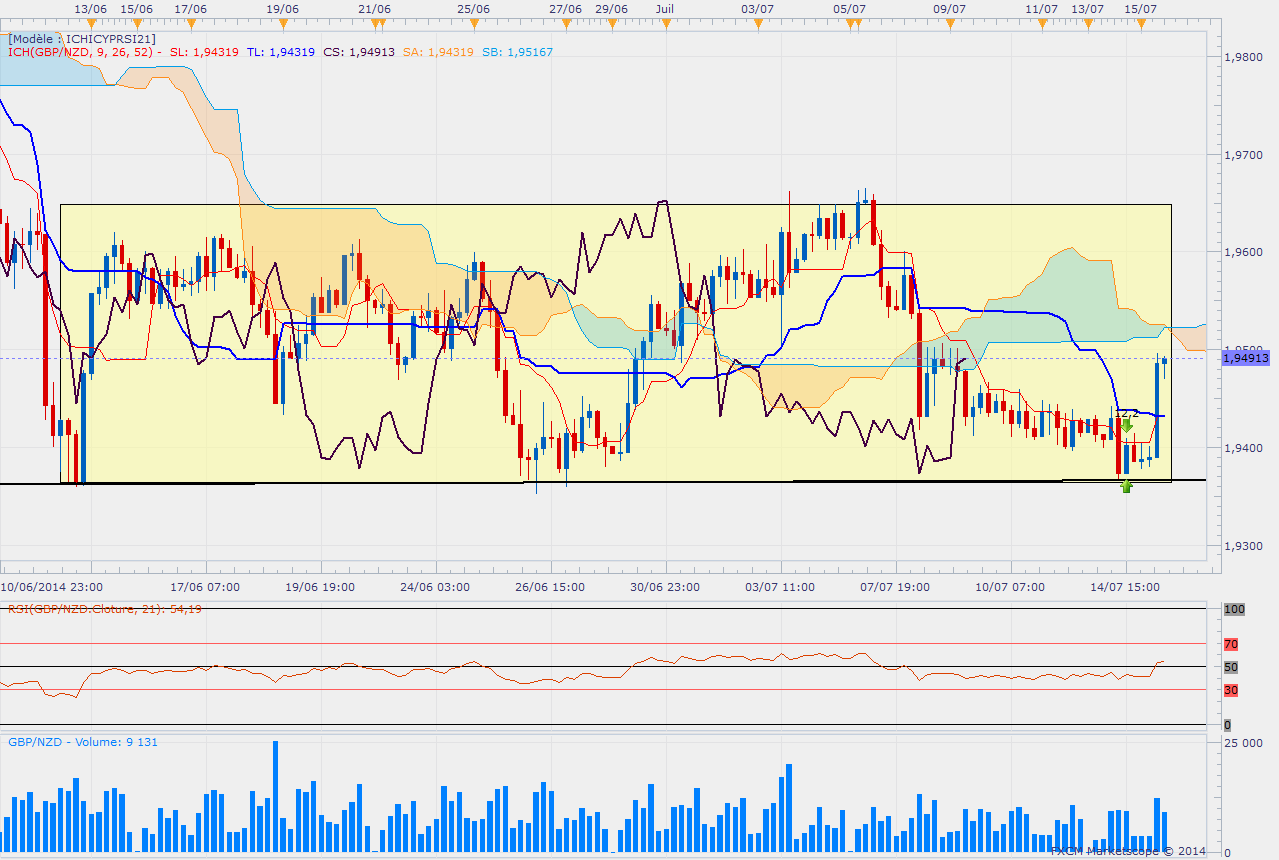
Task: Select the orange marker under 27/06
Action: click(565, 23)
